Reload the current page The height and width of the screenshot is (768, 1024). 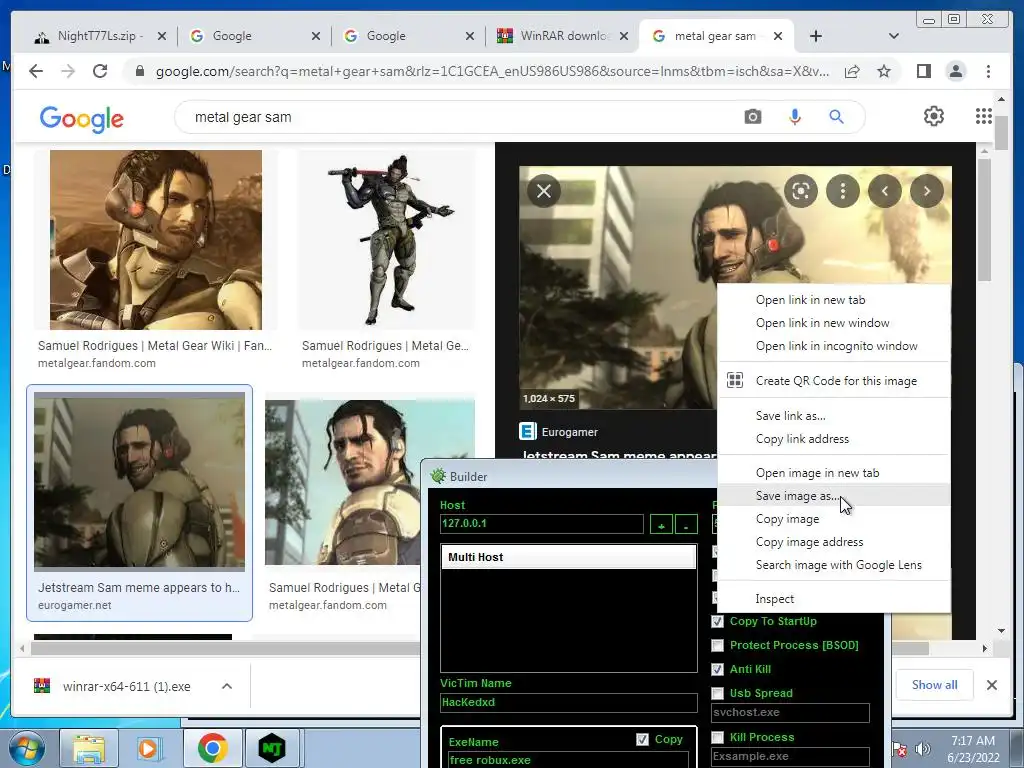pos(100,71)
